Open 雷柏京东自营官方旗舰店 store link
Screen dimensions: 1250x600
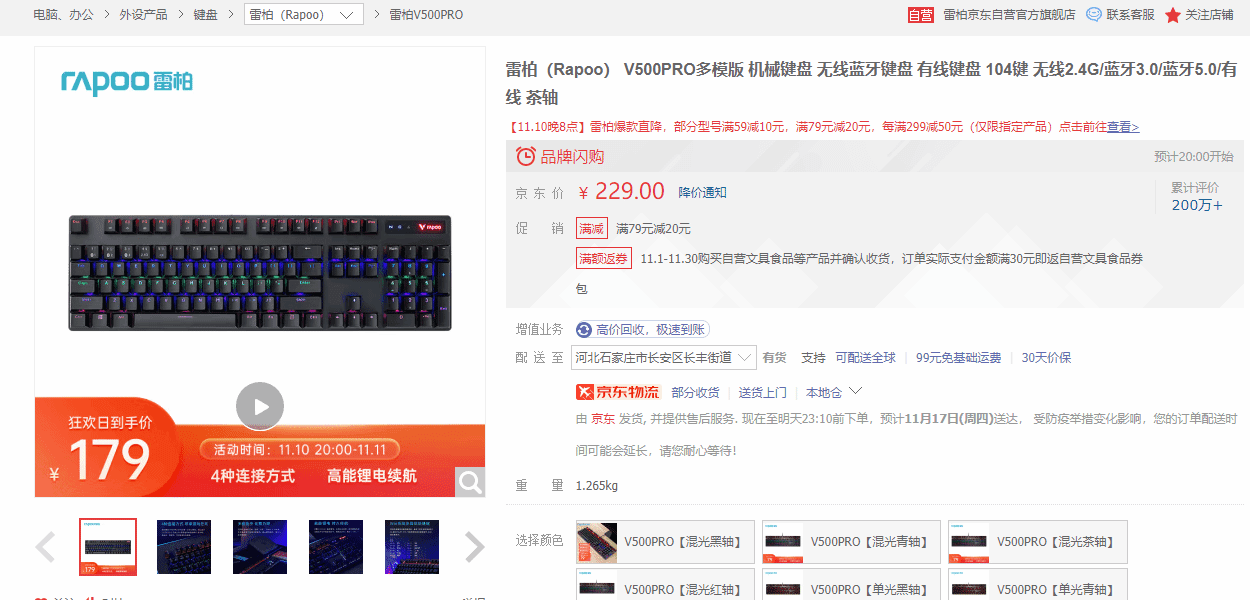pyautogui.click(x=1010, y=15)
